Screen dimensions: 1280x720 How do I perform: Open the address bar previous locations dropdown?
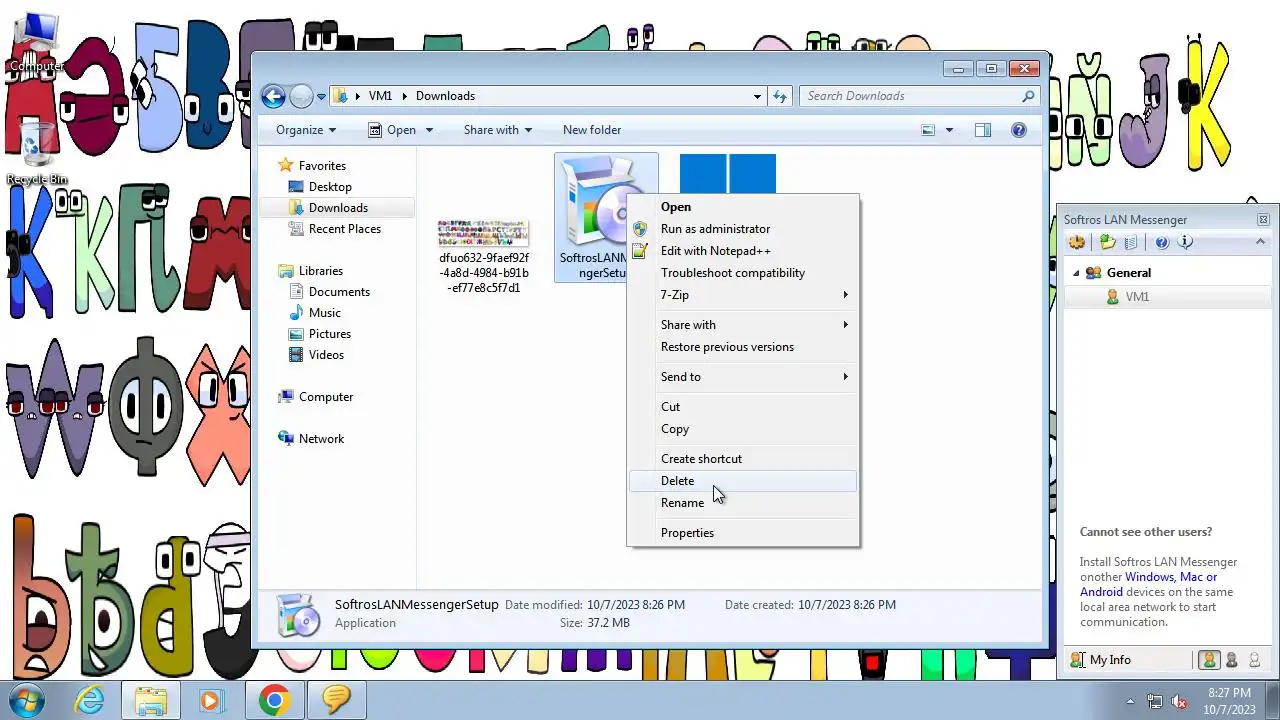(x=757, y=96)
